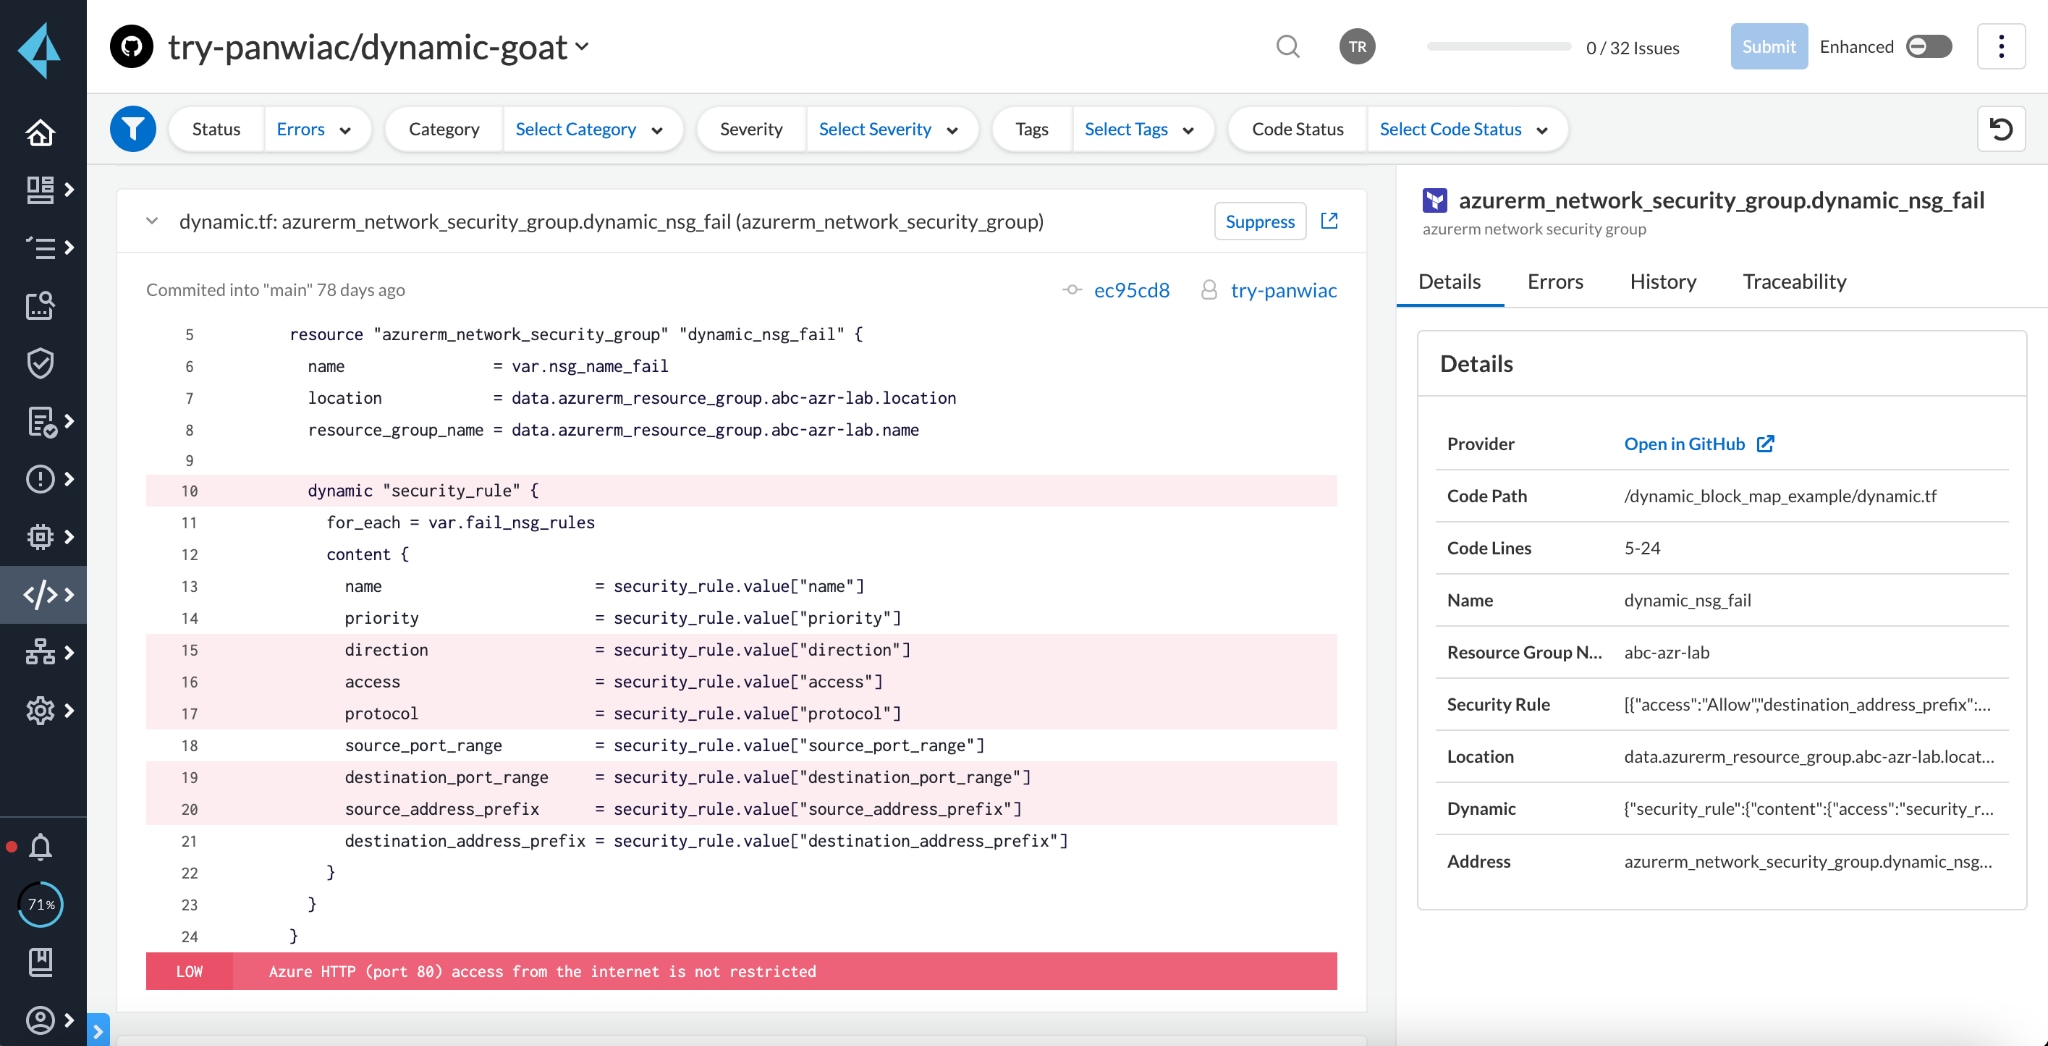Click the Address value
The width and height of the screenshot is (2048, 1046).
pos(1808,862)
